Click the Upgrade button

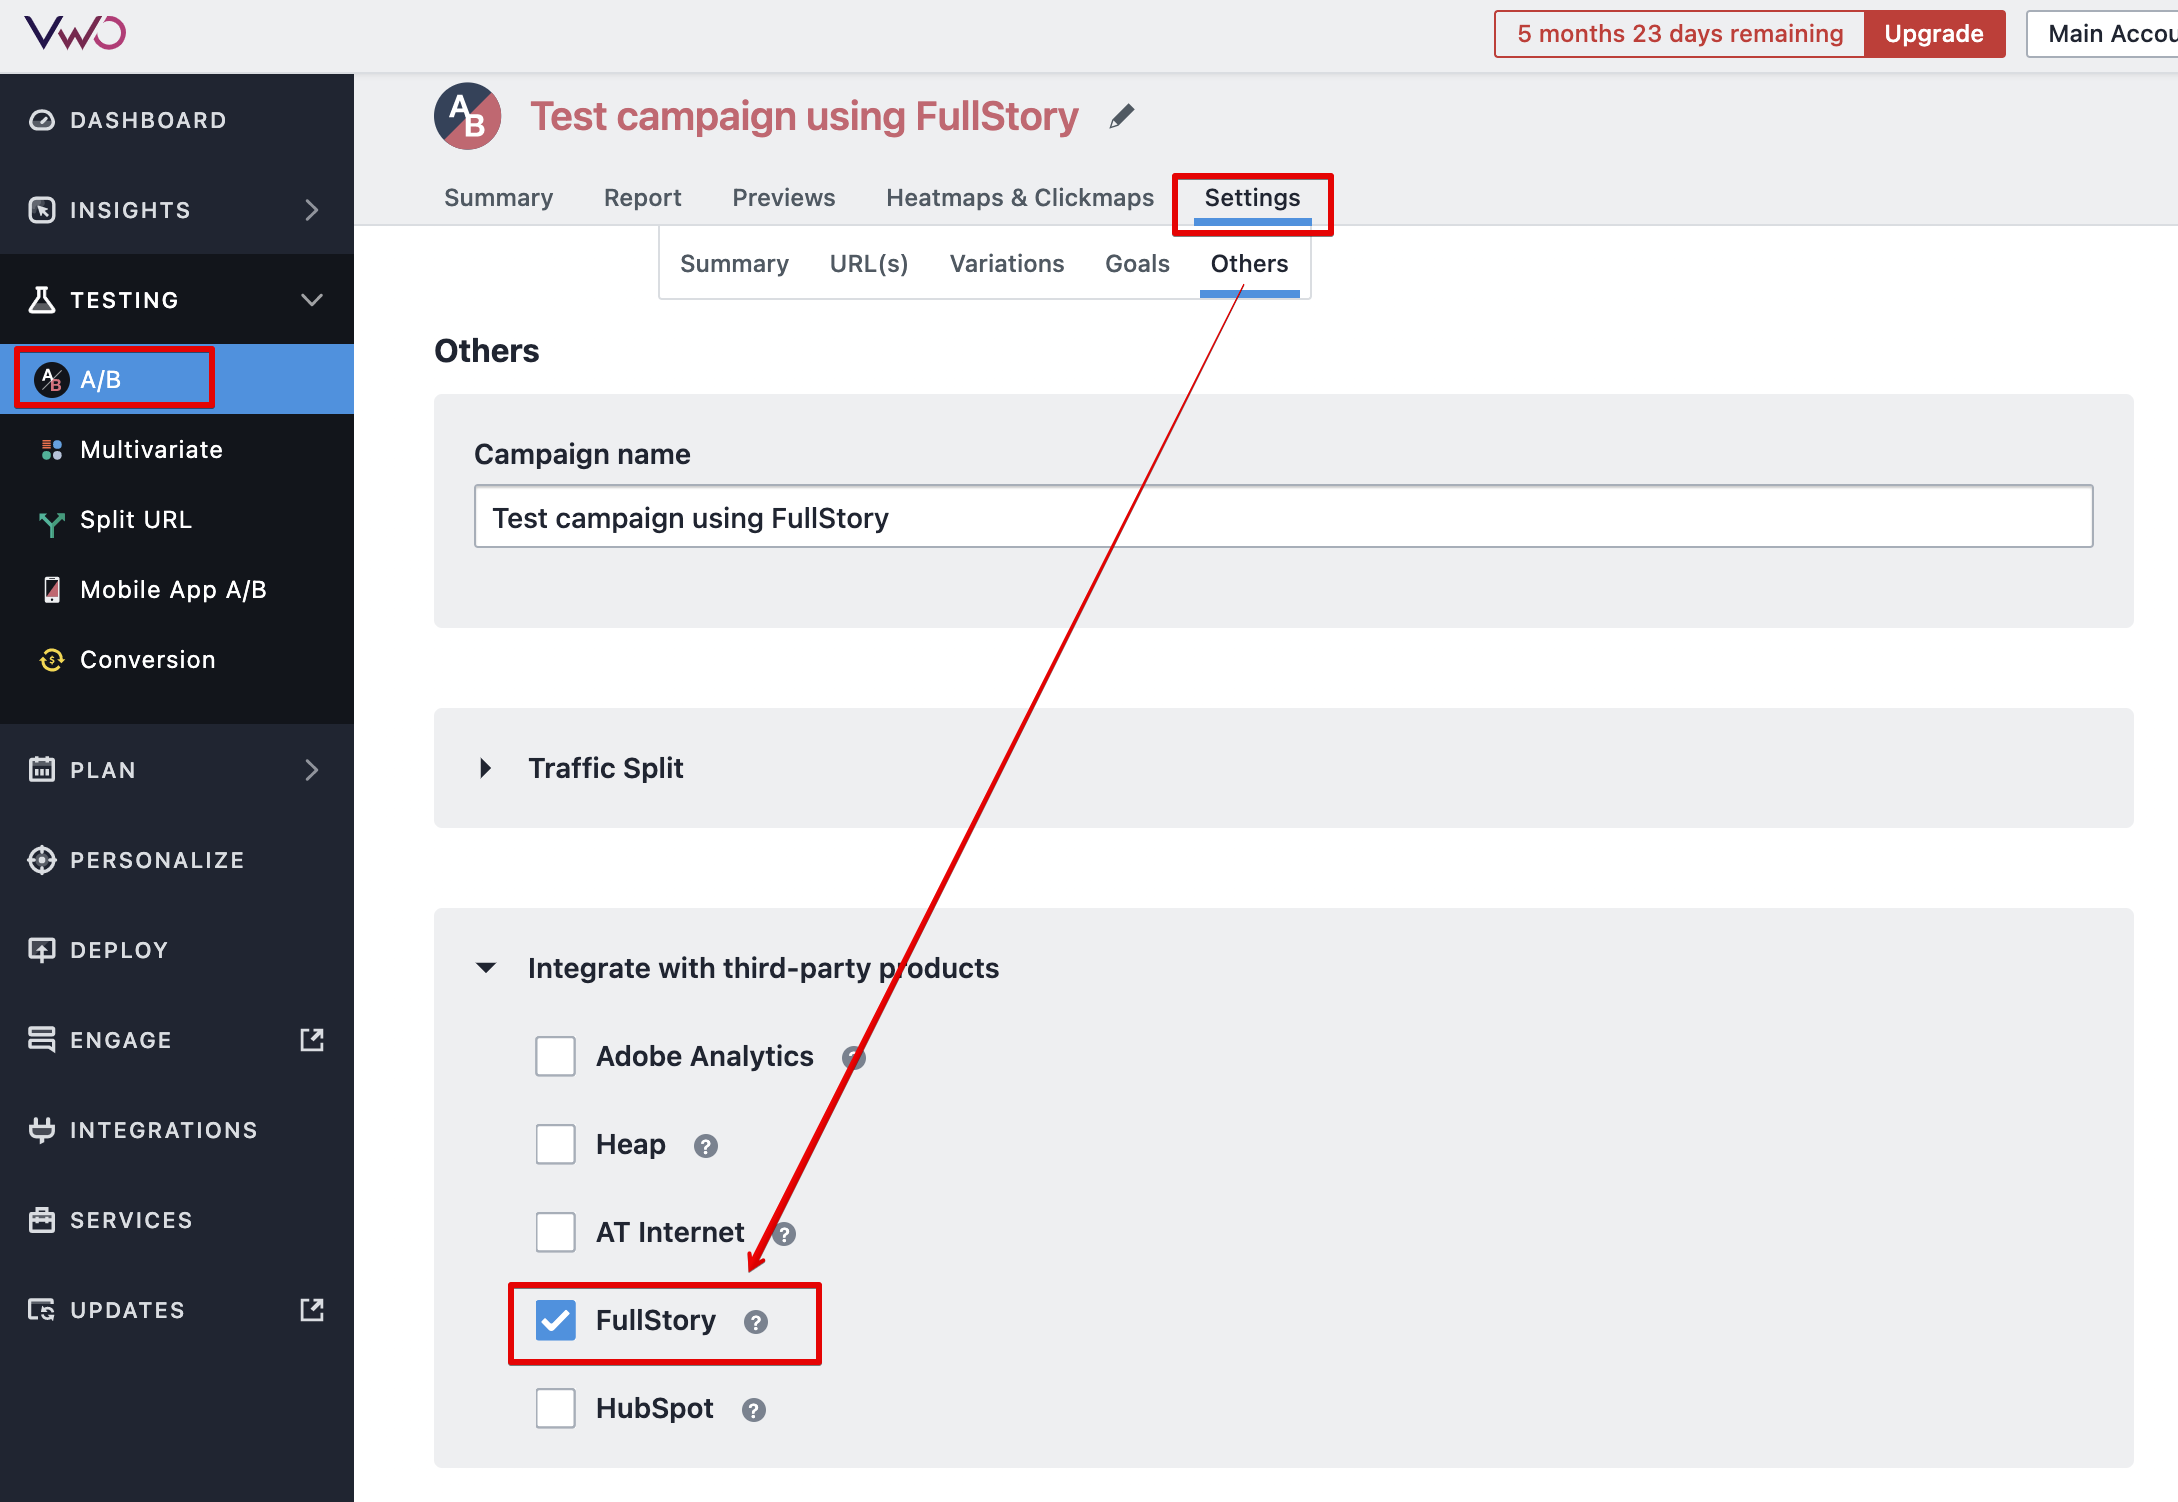[x=1934, y=34]
